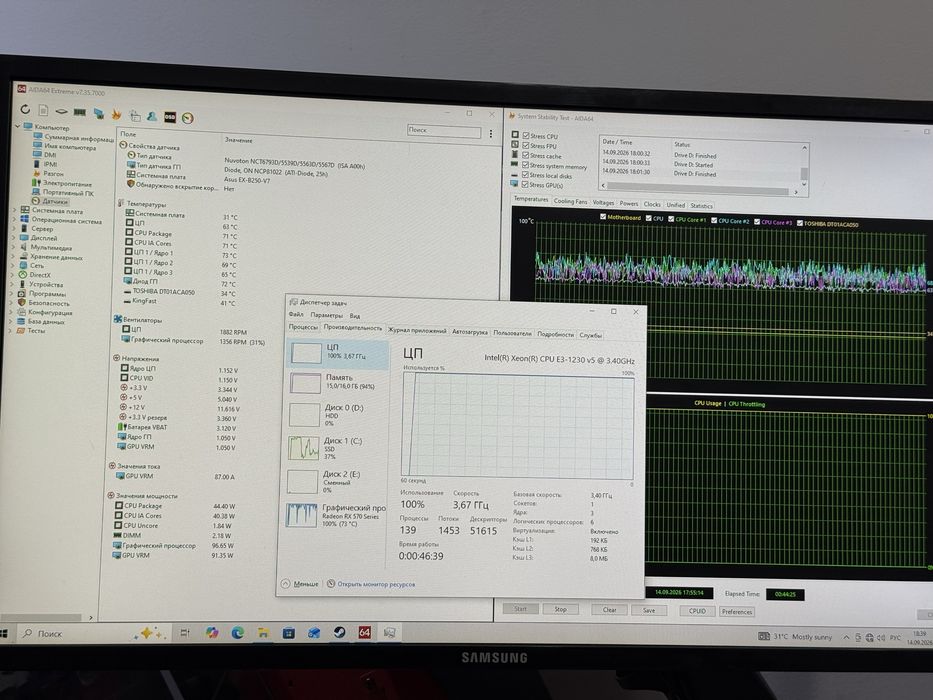Toggle the Stress cache checkbox
The image size is (933, 700).
coord(525,155)
